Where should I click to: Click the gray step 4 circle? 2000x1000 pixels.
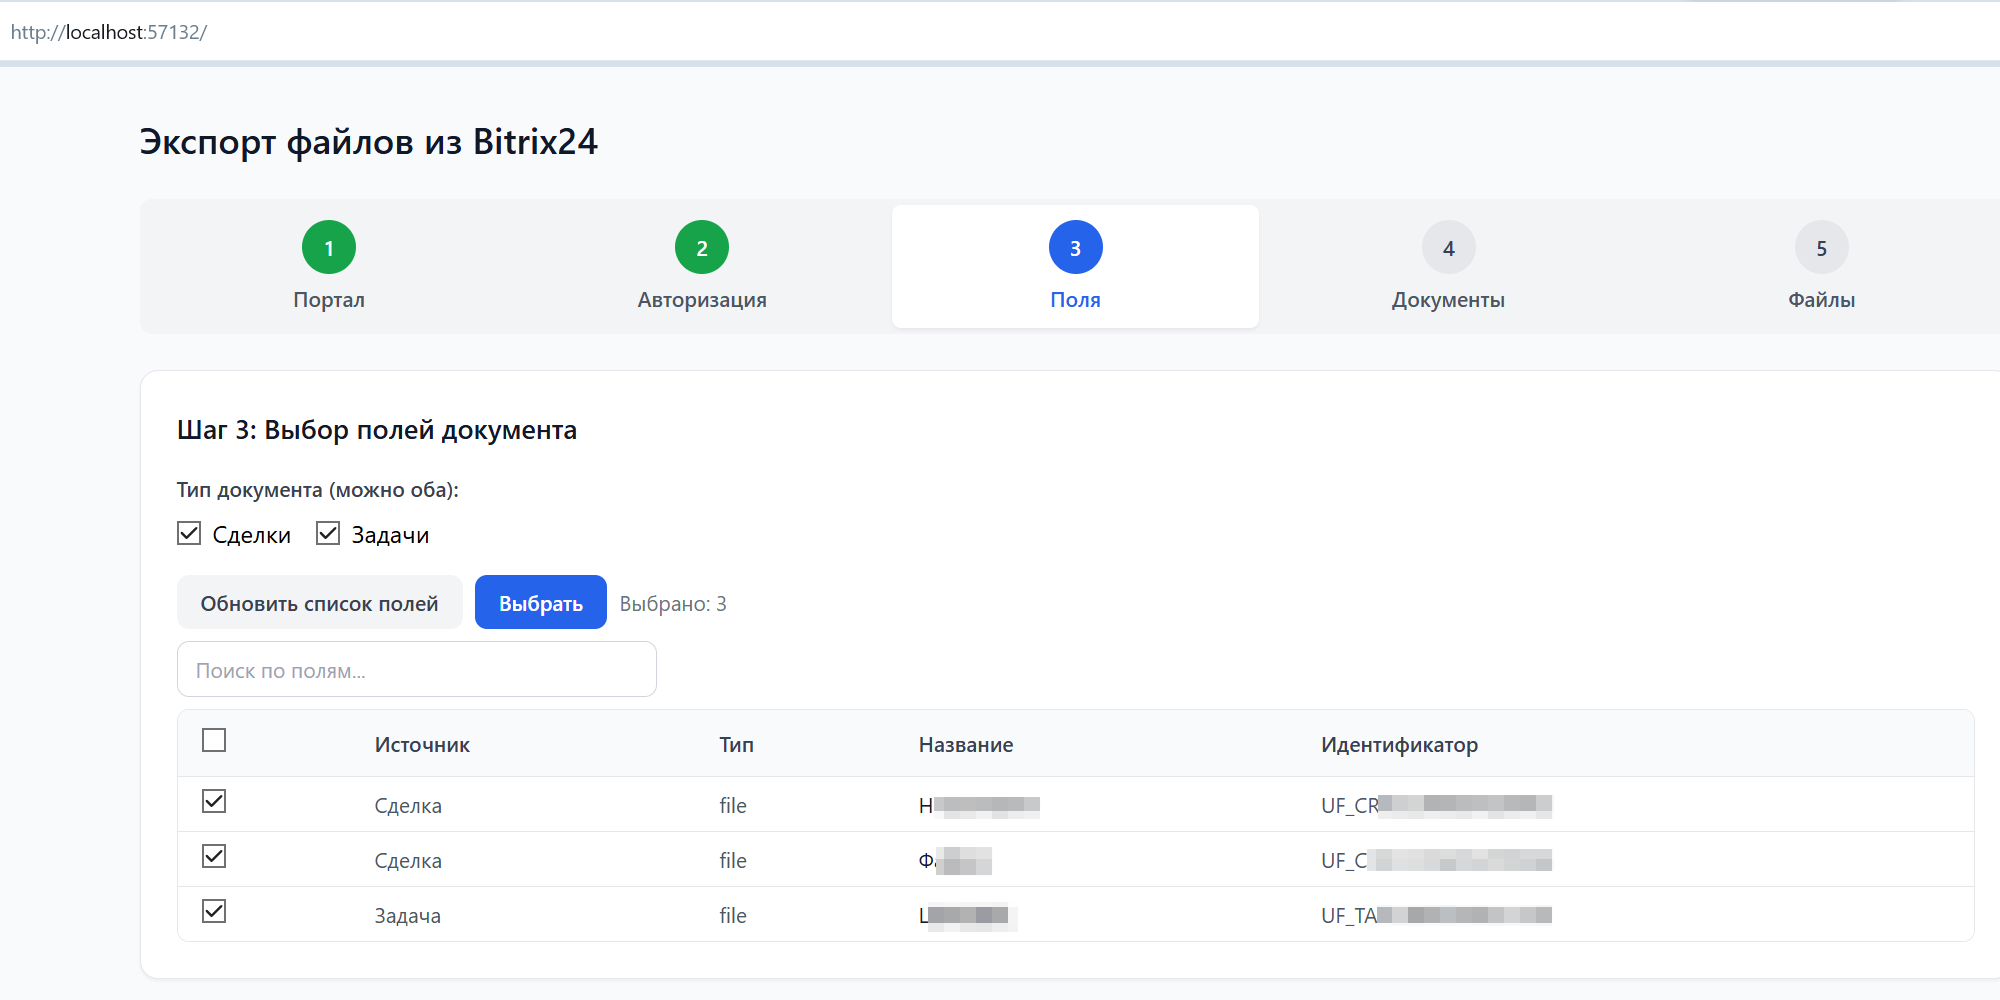(x=1448, y=248)
